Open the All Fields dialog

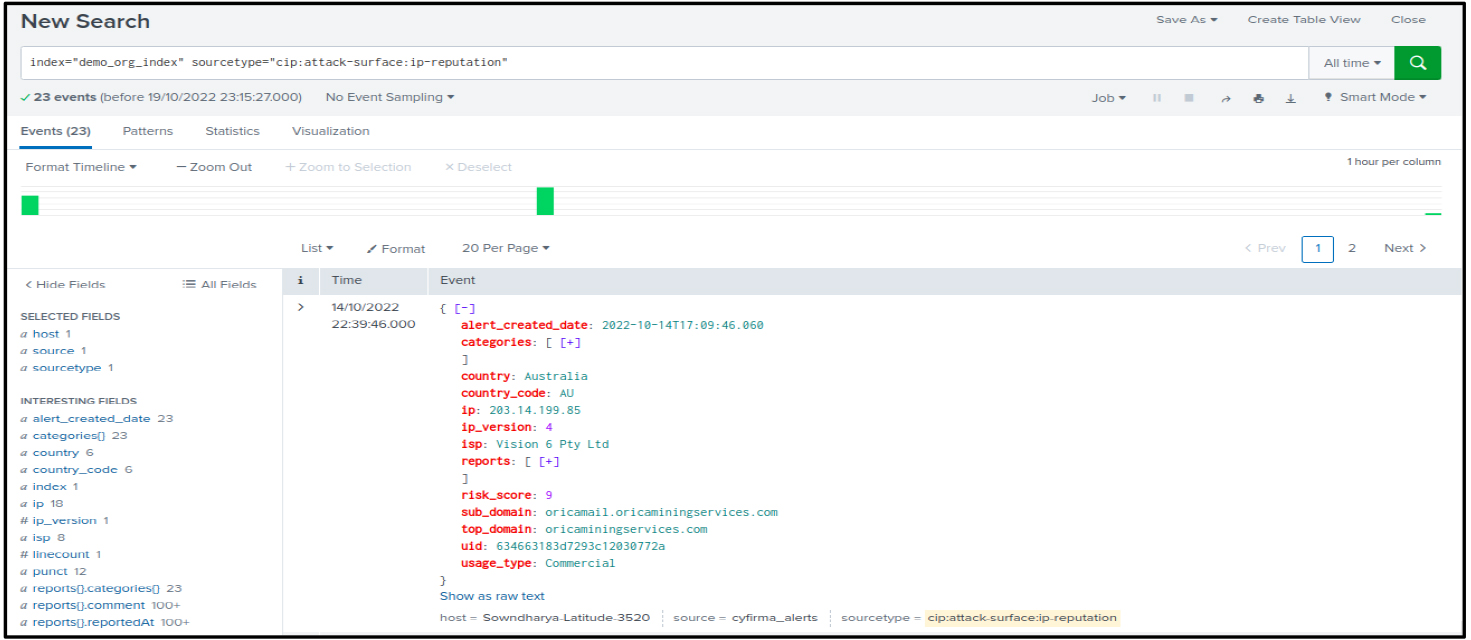tap(220, 285)
